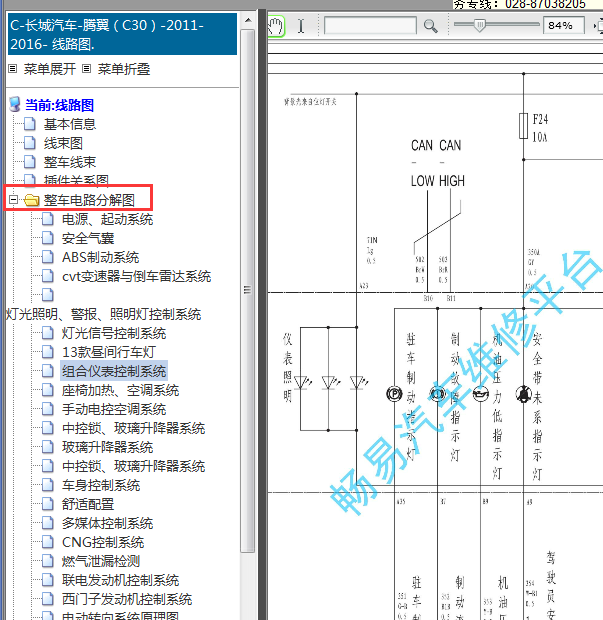Screen dimensions: 603x620
Task: Click page icon beside 舒适配置
Action: tap(48, 504)
